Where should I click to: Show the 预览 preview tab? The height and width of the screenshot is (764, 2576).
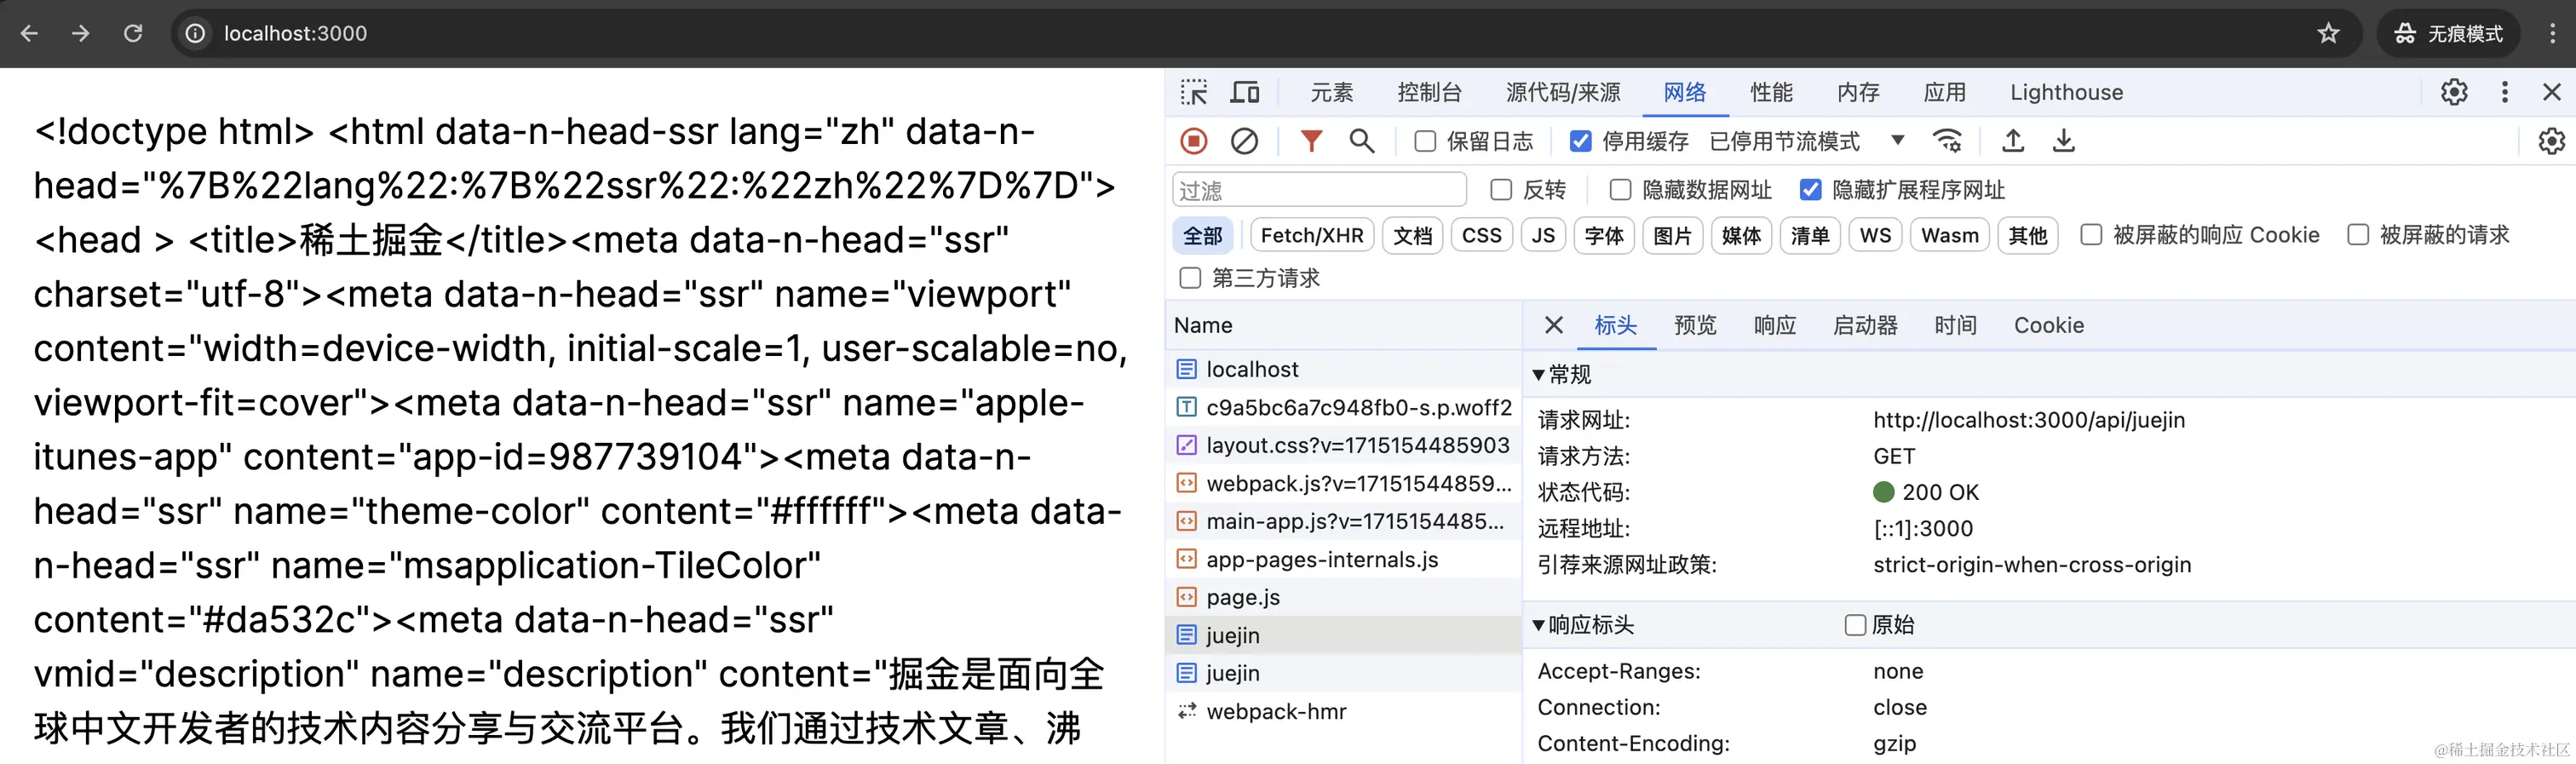[1695, 325]
